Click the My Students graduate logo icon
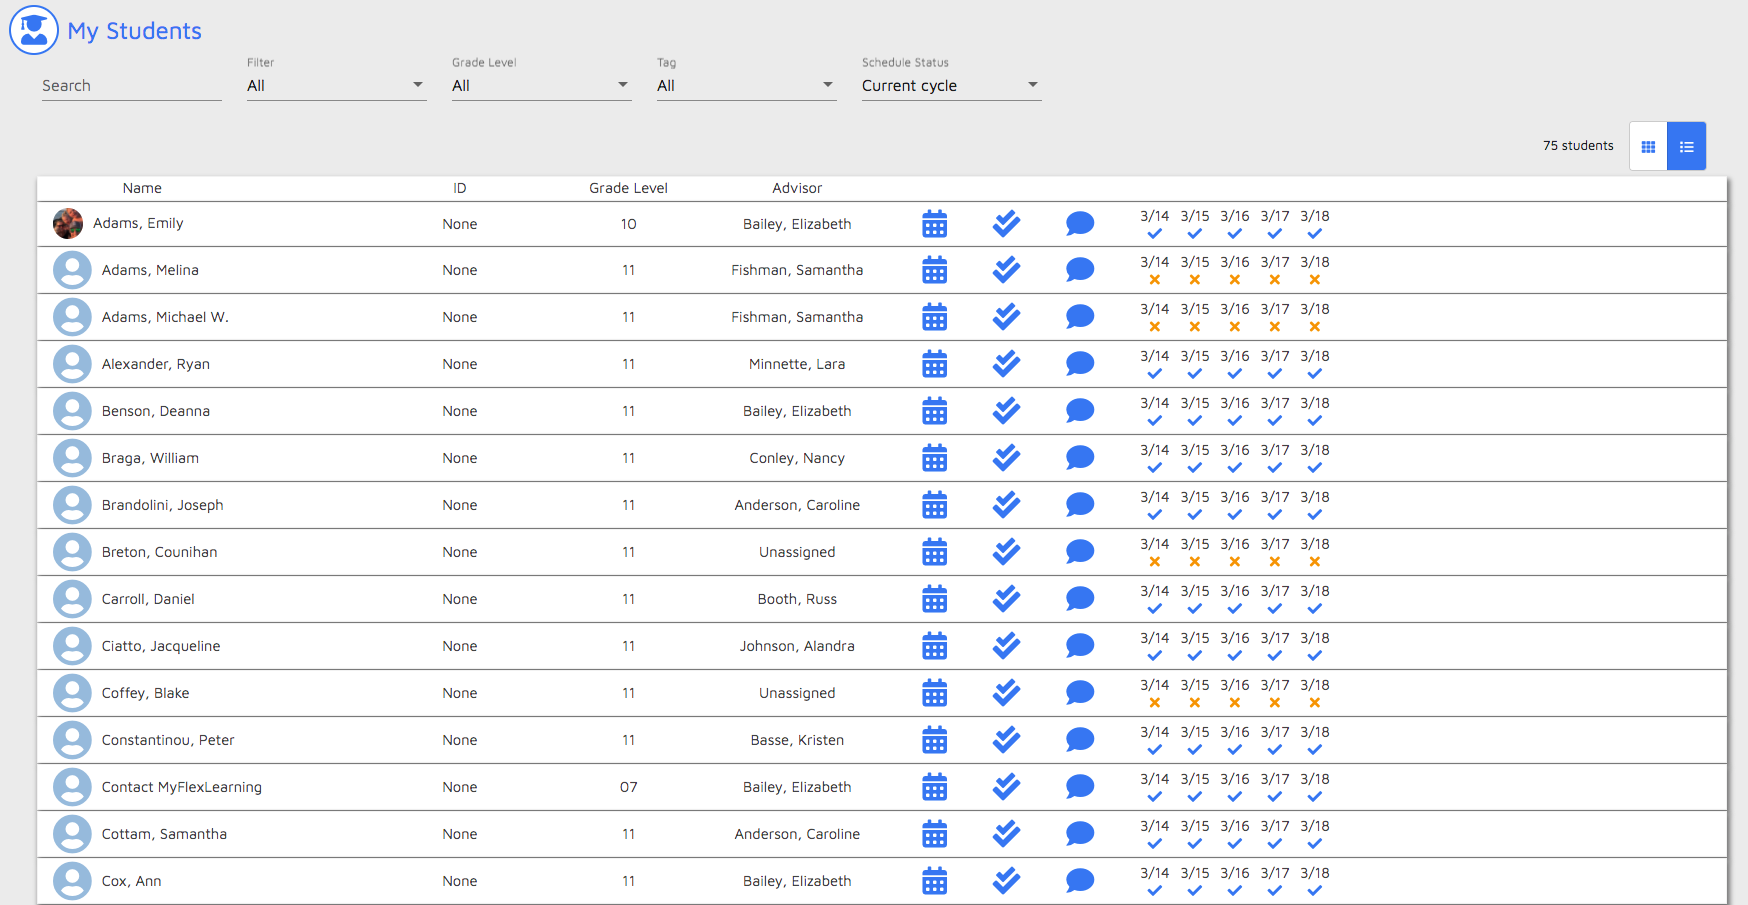The height and width of the screenshot is (905, 1748). tap(34, 30)
